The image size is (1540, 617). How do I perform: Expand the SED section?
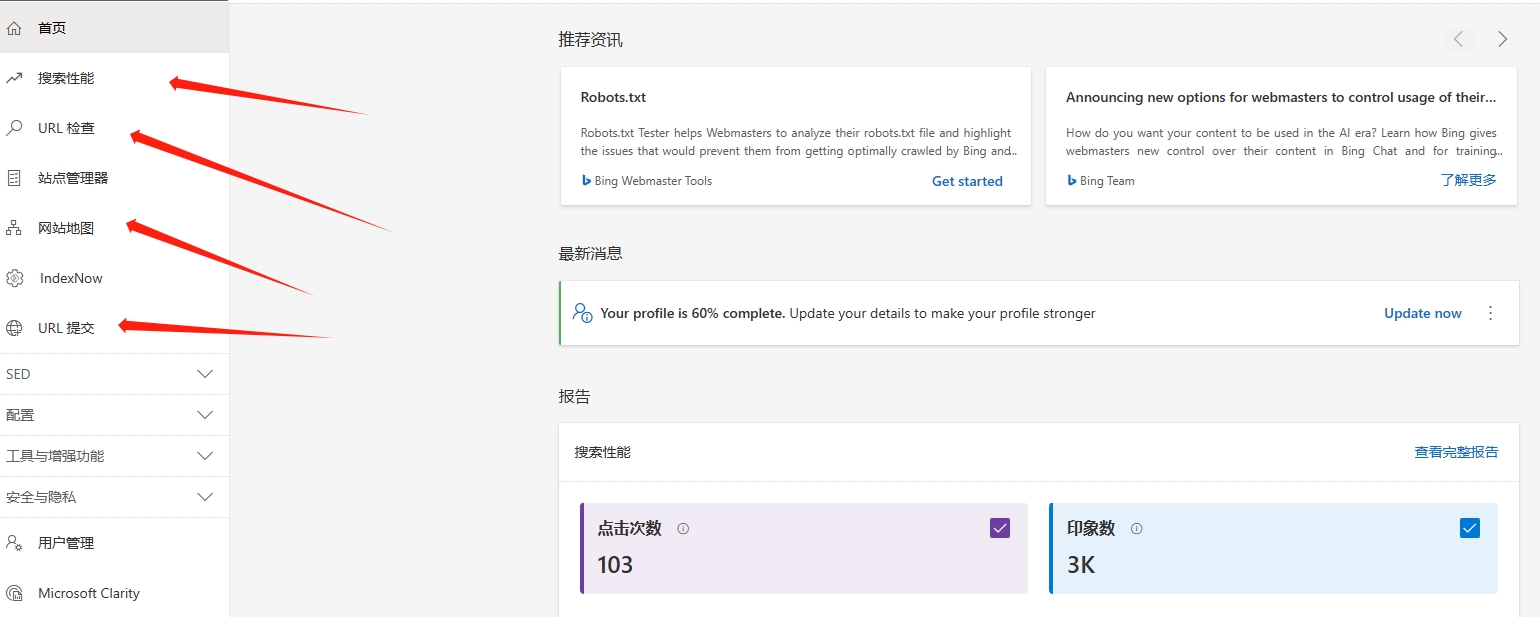coord(114,374)
